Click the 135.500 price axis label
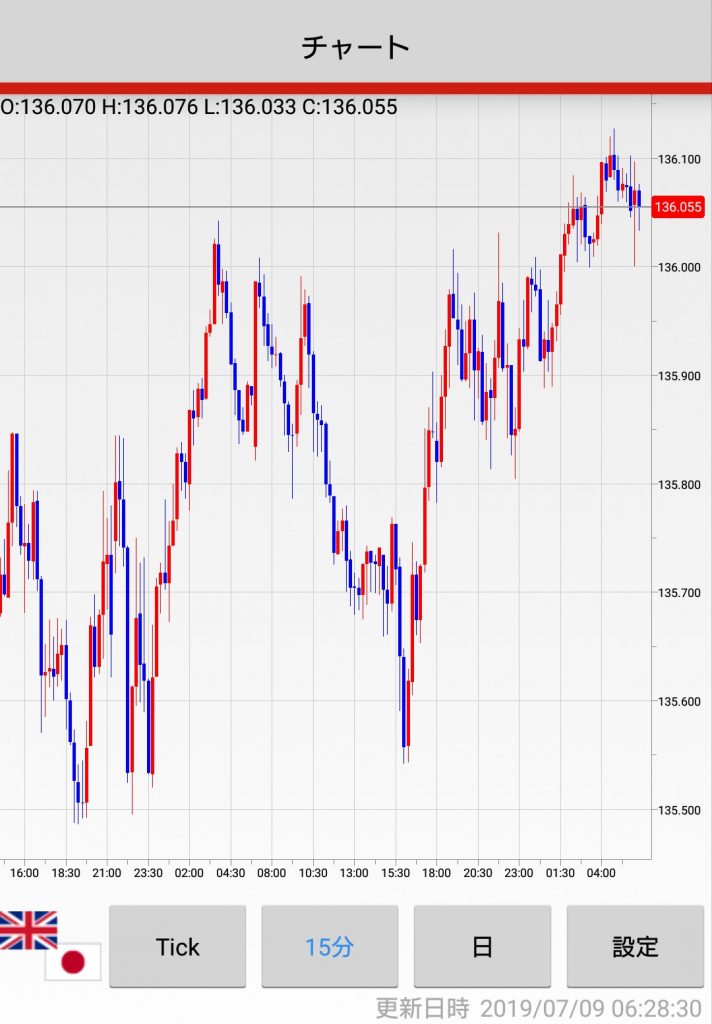 click(679, 810)
